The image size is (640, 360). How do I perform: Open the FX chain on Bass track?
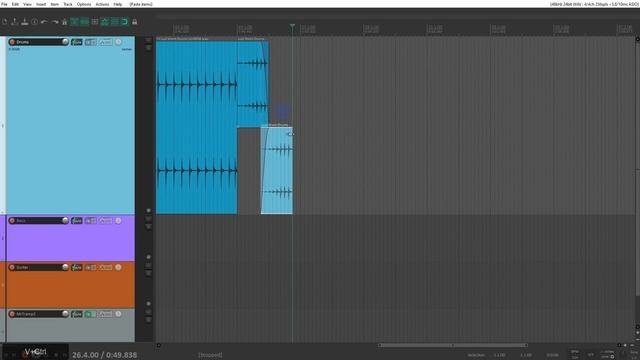91,220
